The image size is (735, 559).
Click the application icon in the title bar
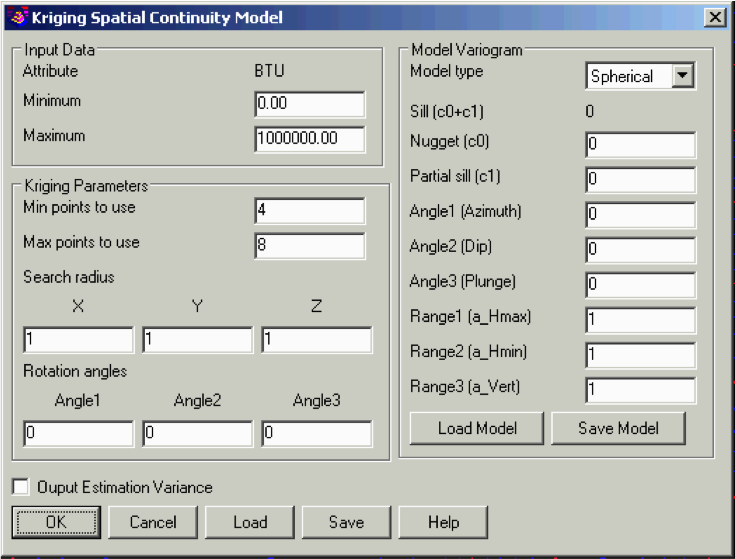pos(18,17)
